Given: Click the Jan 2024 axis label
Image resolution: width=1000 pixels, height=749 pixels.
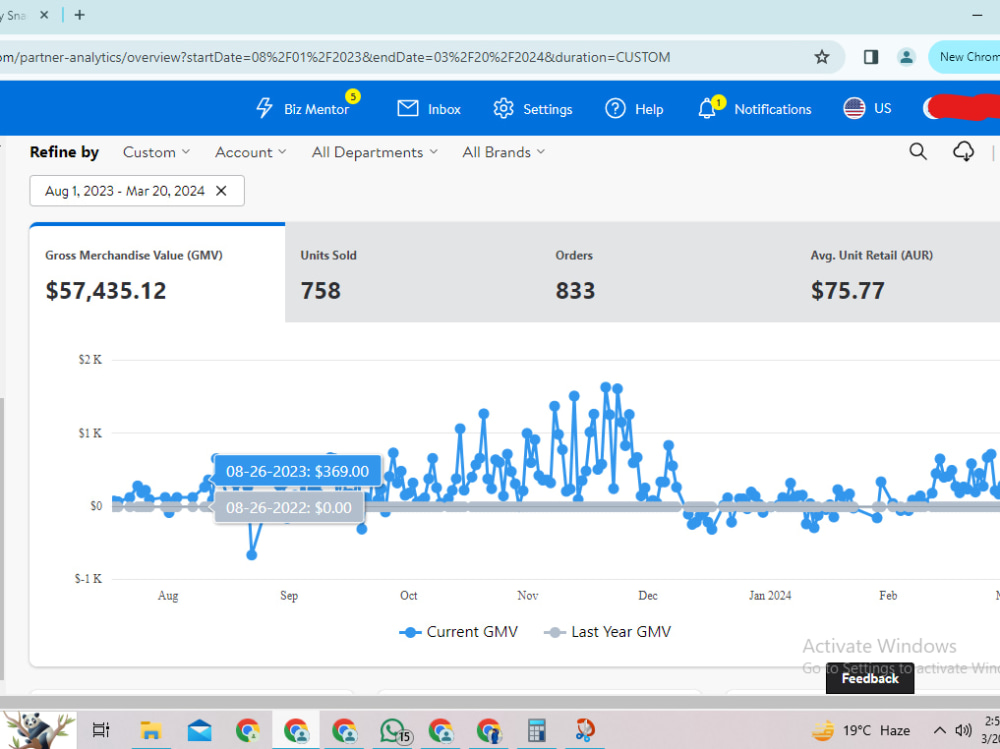Looking at the screenshot, I should [x=770, y=595].
